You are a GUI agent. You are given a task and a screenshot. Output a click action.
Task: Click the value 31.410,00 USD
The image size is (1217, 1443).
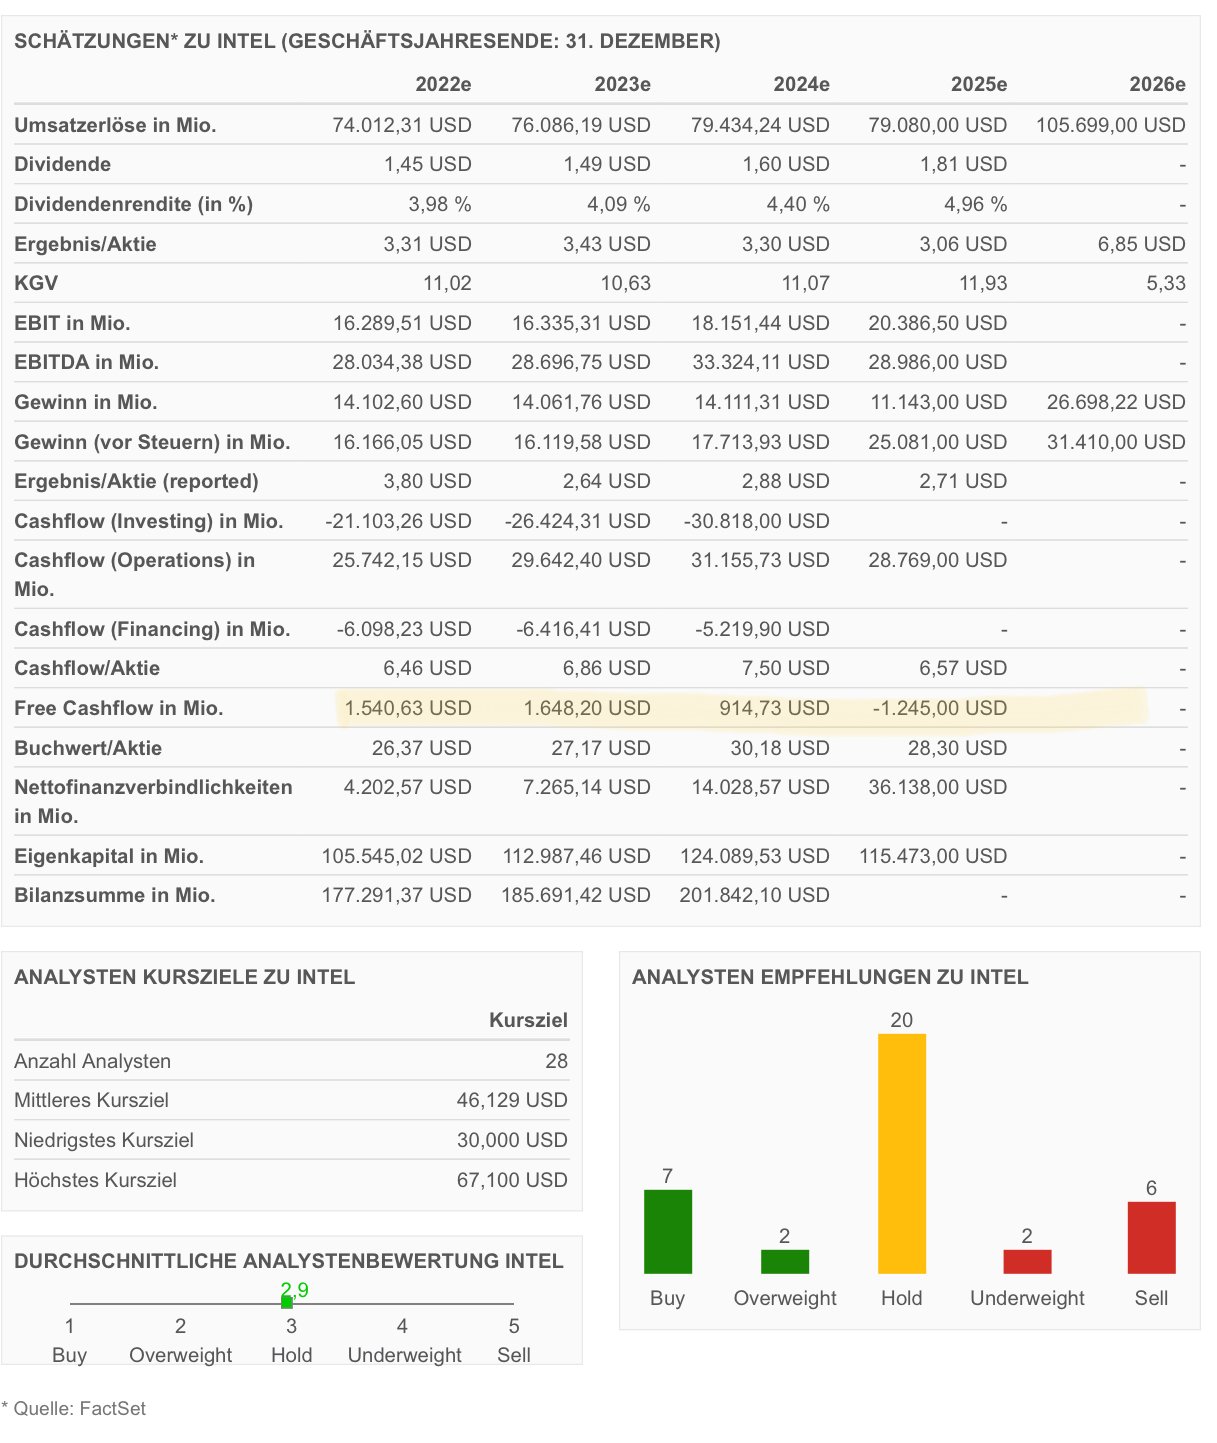click(x=1116, y=442)
